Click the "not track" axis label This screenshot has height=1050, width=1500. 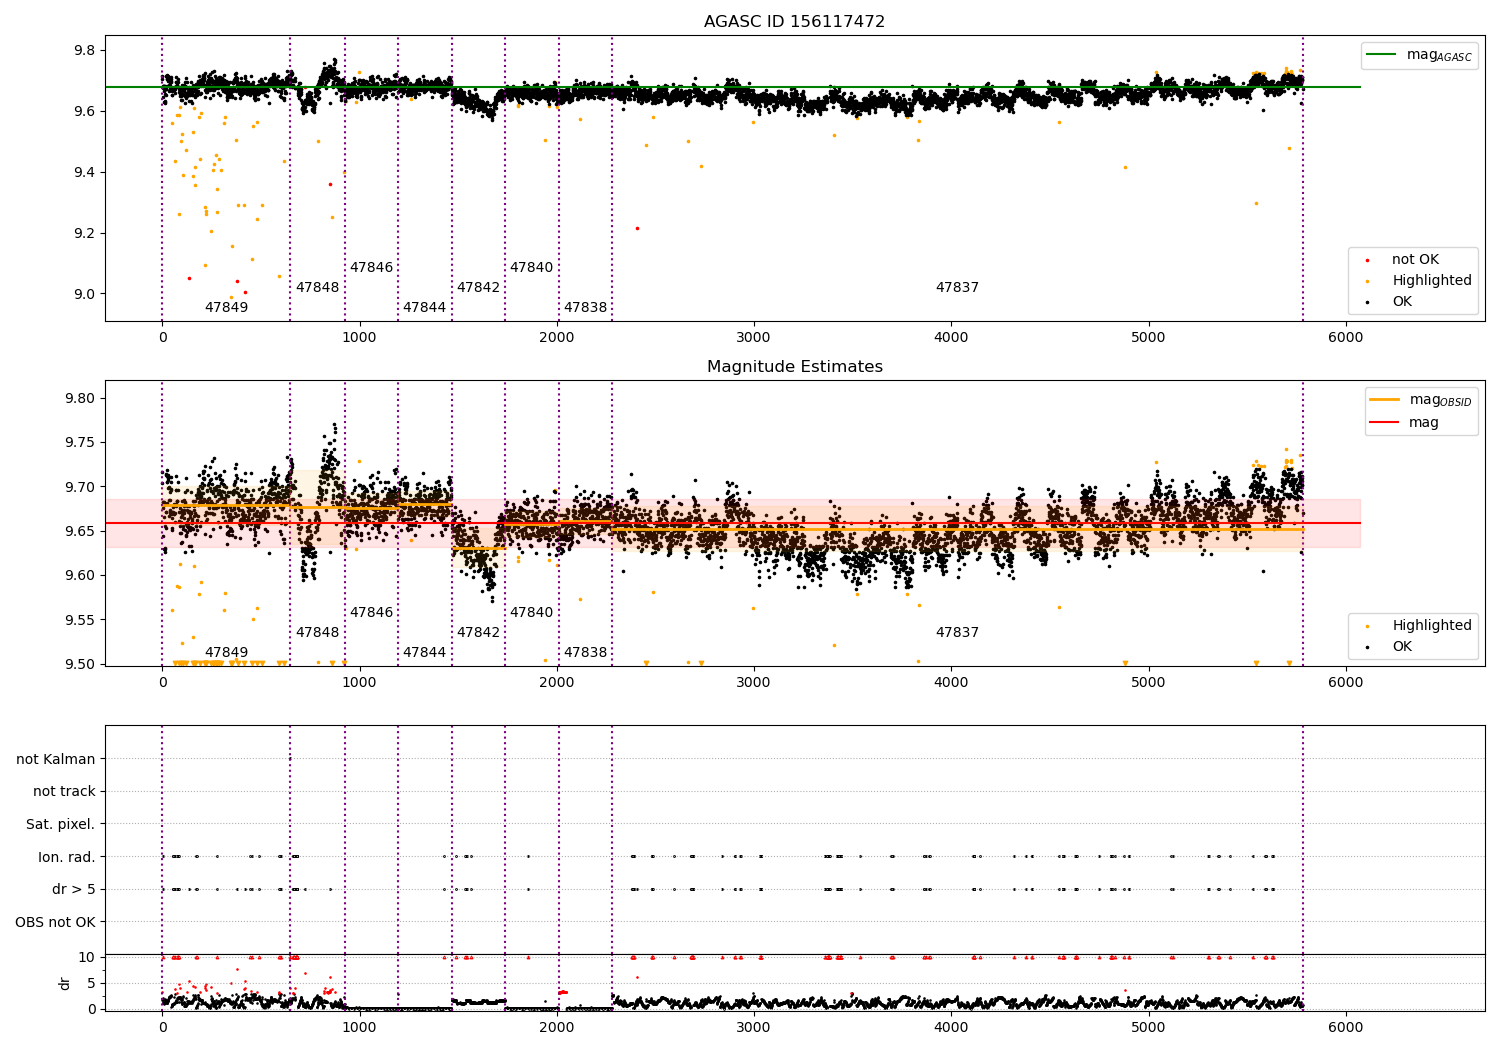tap(64, 792)
